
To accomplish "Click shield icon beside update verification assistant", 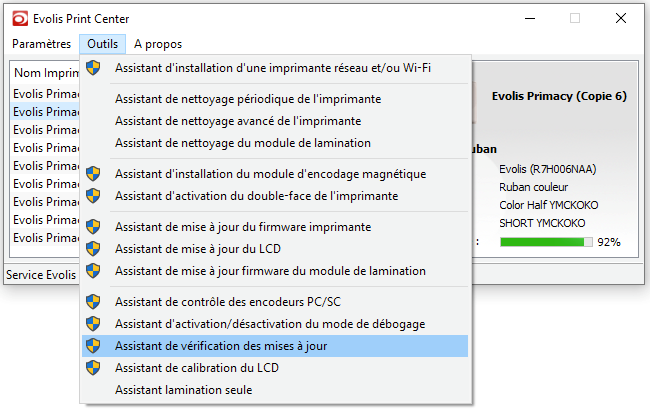I will pos(93,346).
